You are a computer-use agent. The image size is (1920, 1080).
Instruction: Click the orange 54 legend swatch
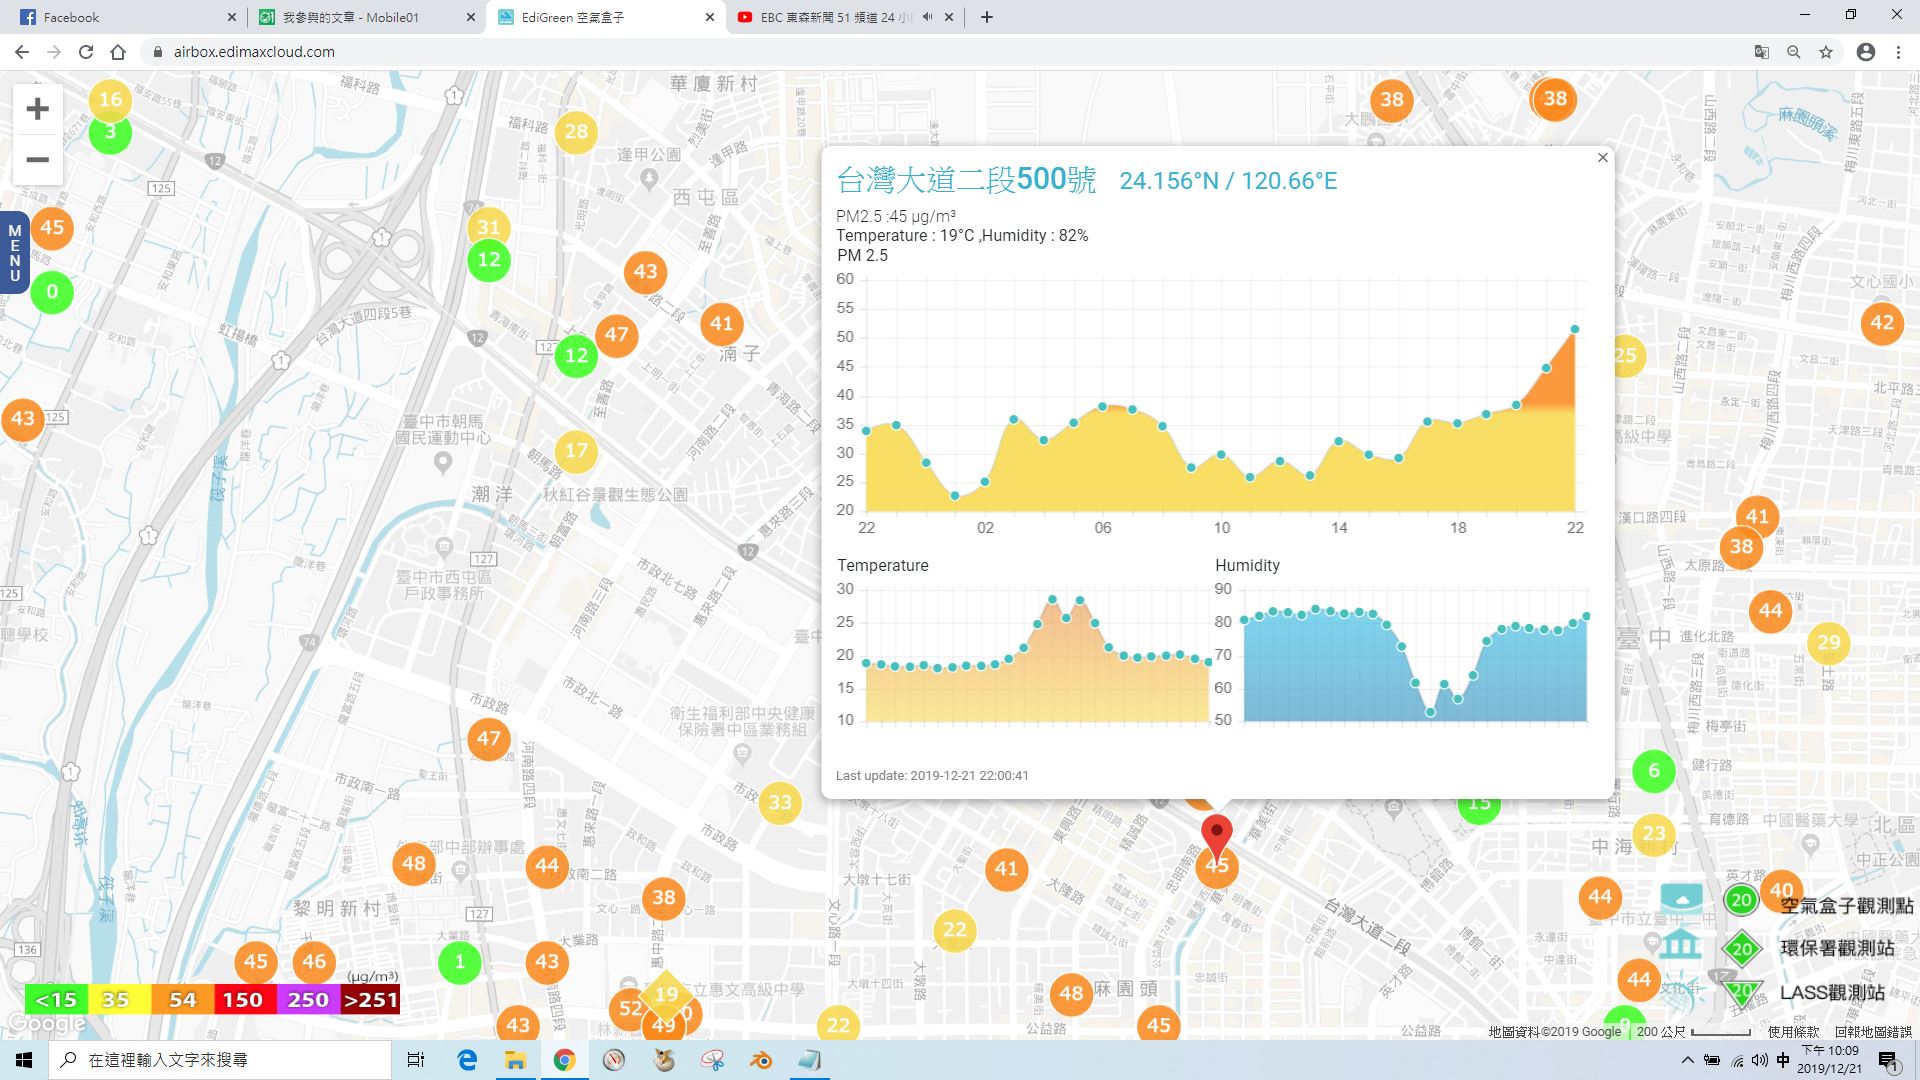pyautogui.click(x=181, y=999)
